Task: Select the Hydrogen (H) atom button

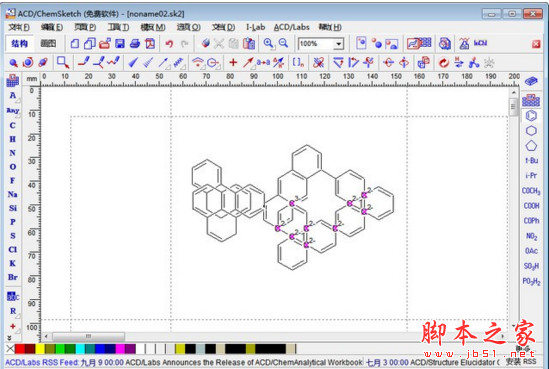Action: point(13,139)
